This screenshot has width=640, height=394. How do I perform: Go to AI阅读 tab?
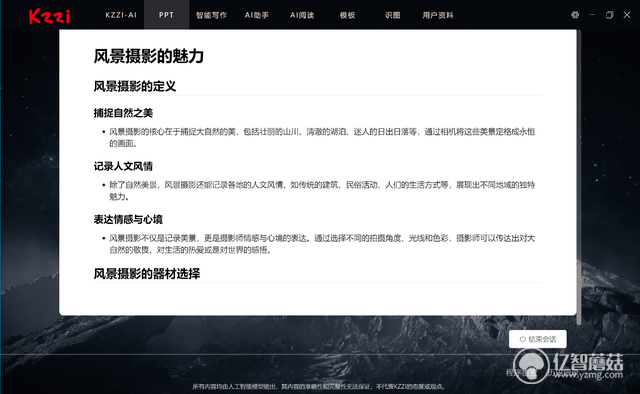click(302, 15)
